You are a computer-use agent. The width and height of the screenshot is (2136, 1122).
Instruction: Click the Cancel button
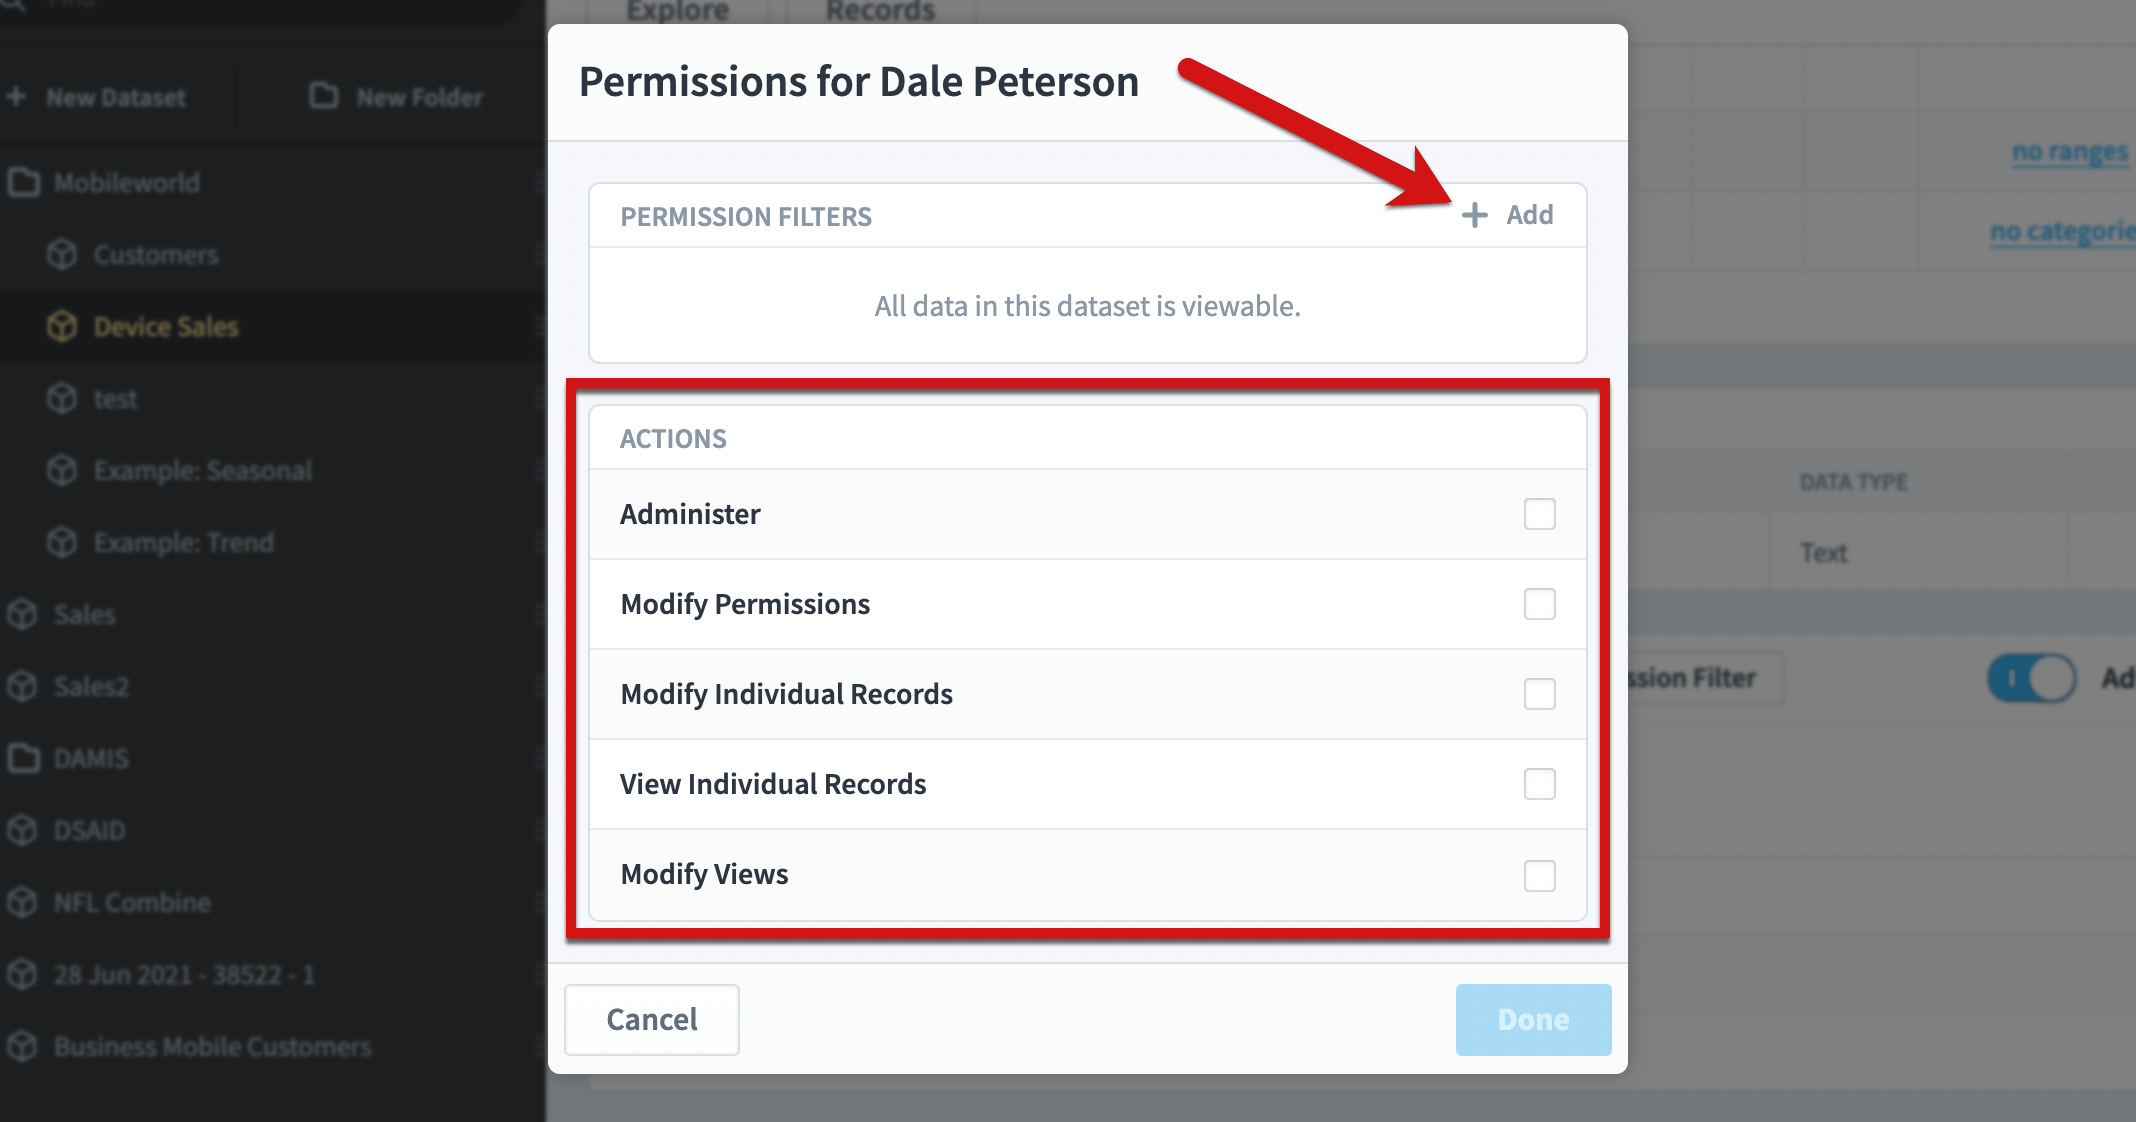point(652,1020)
